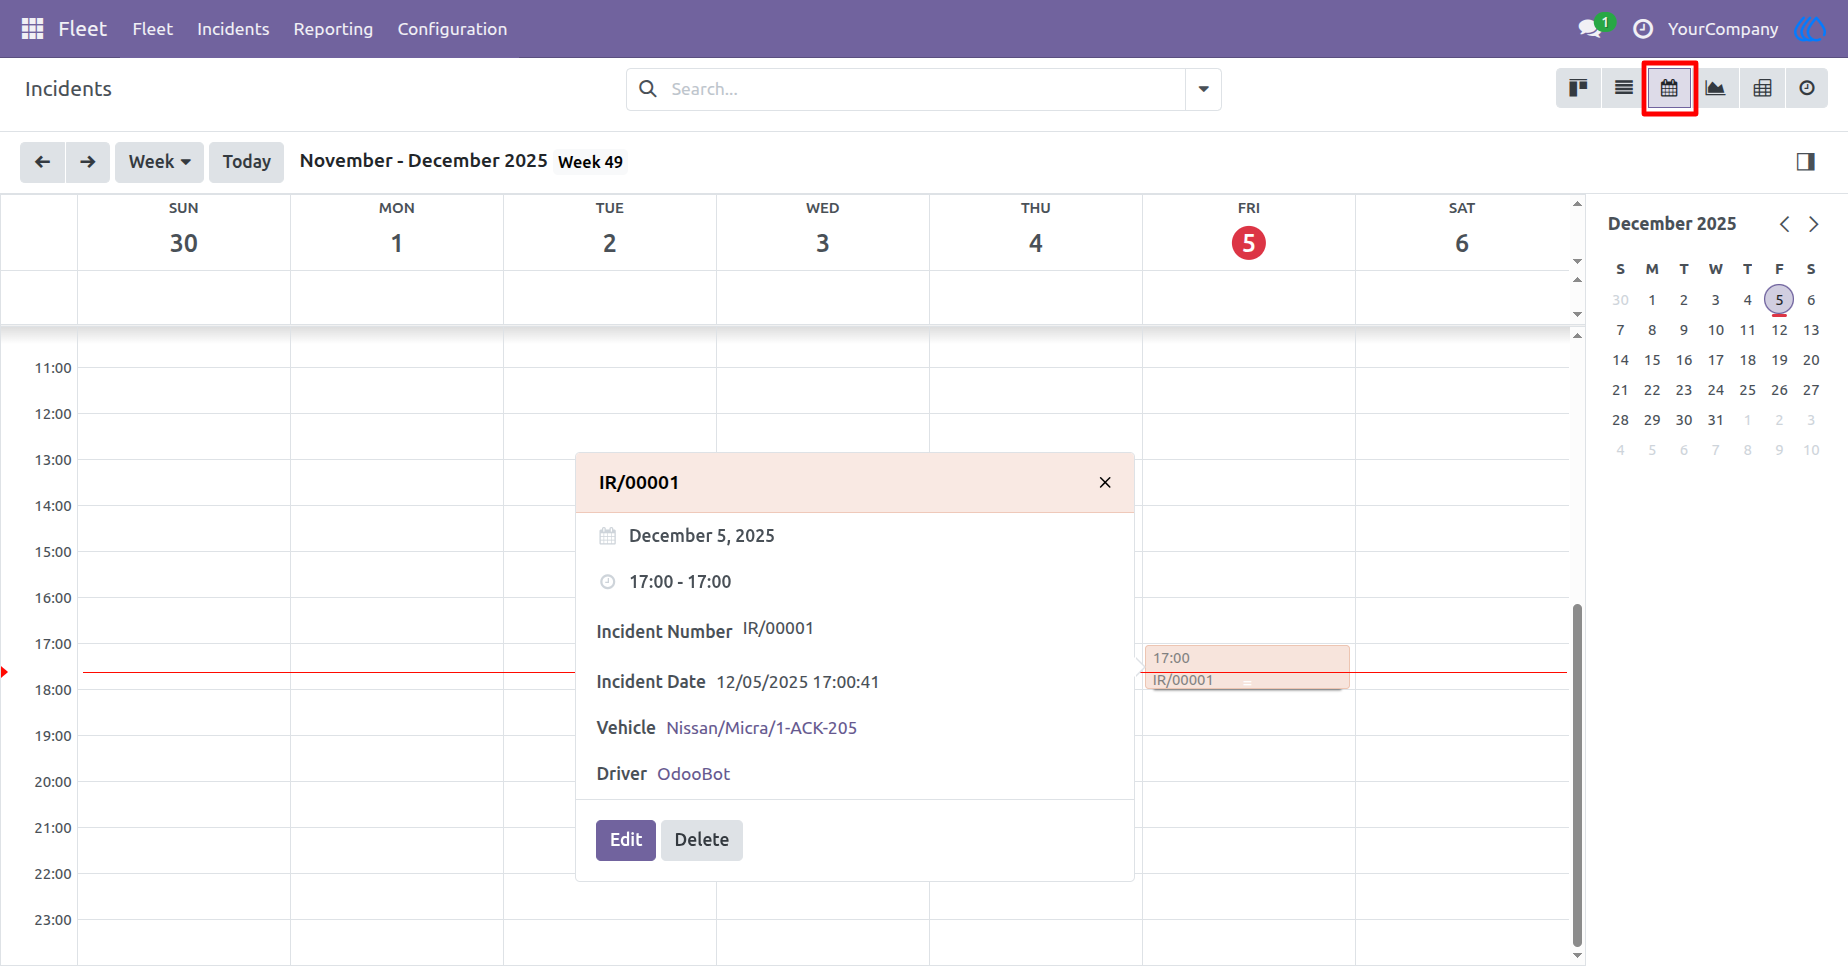Viewport: 1848px width, 966px height.
Task: Click the Incident Number value IR/00001
Action: coord(778,629)
